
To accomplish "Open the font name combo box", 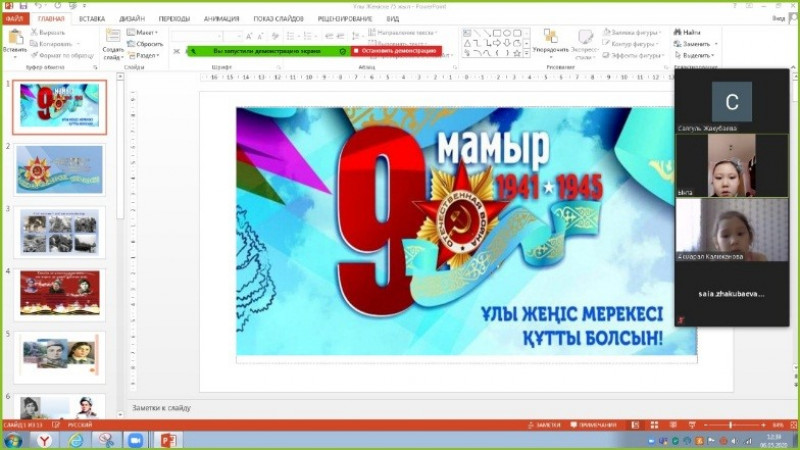I will tap(197, 36).
